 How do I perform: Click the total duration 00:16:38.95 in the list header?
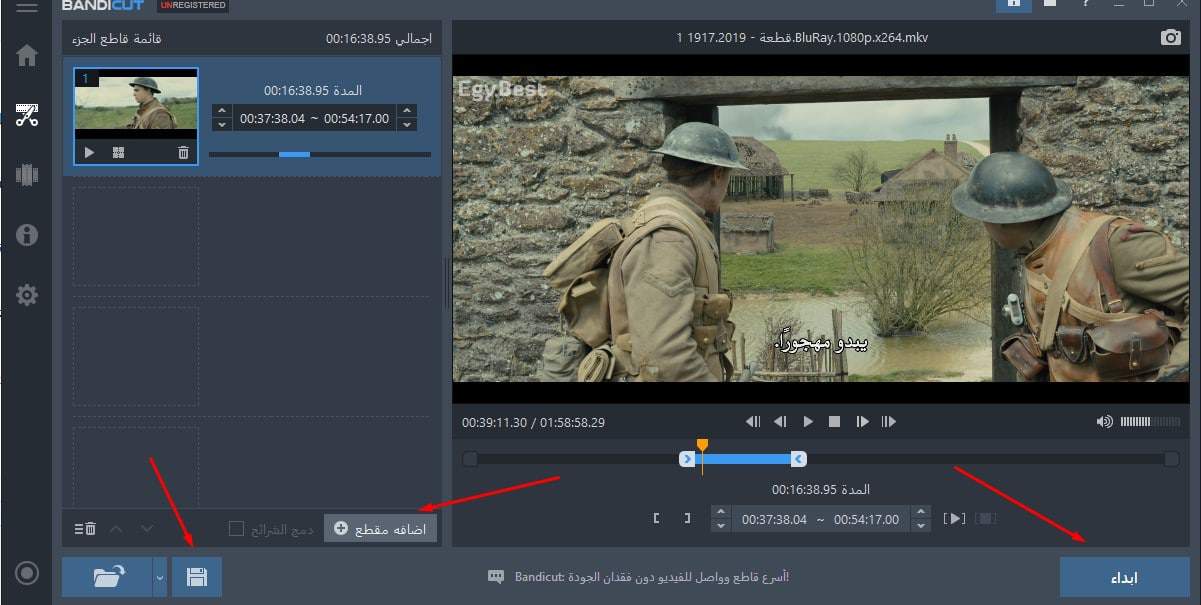pyautogui.click(x=356, y=38)
